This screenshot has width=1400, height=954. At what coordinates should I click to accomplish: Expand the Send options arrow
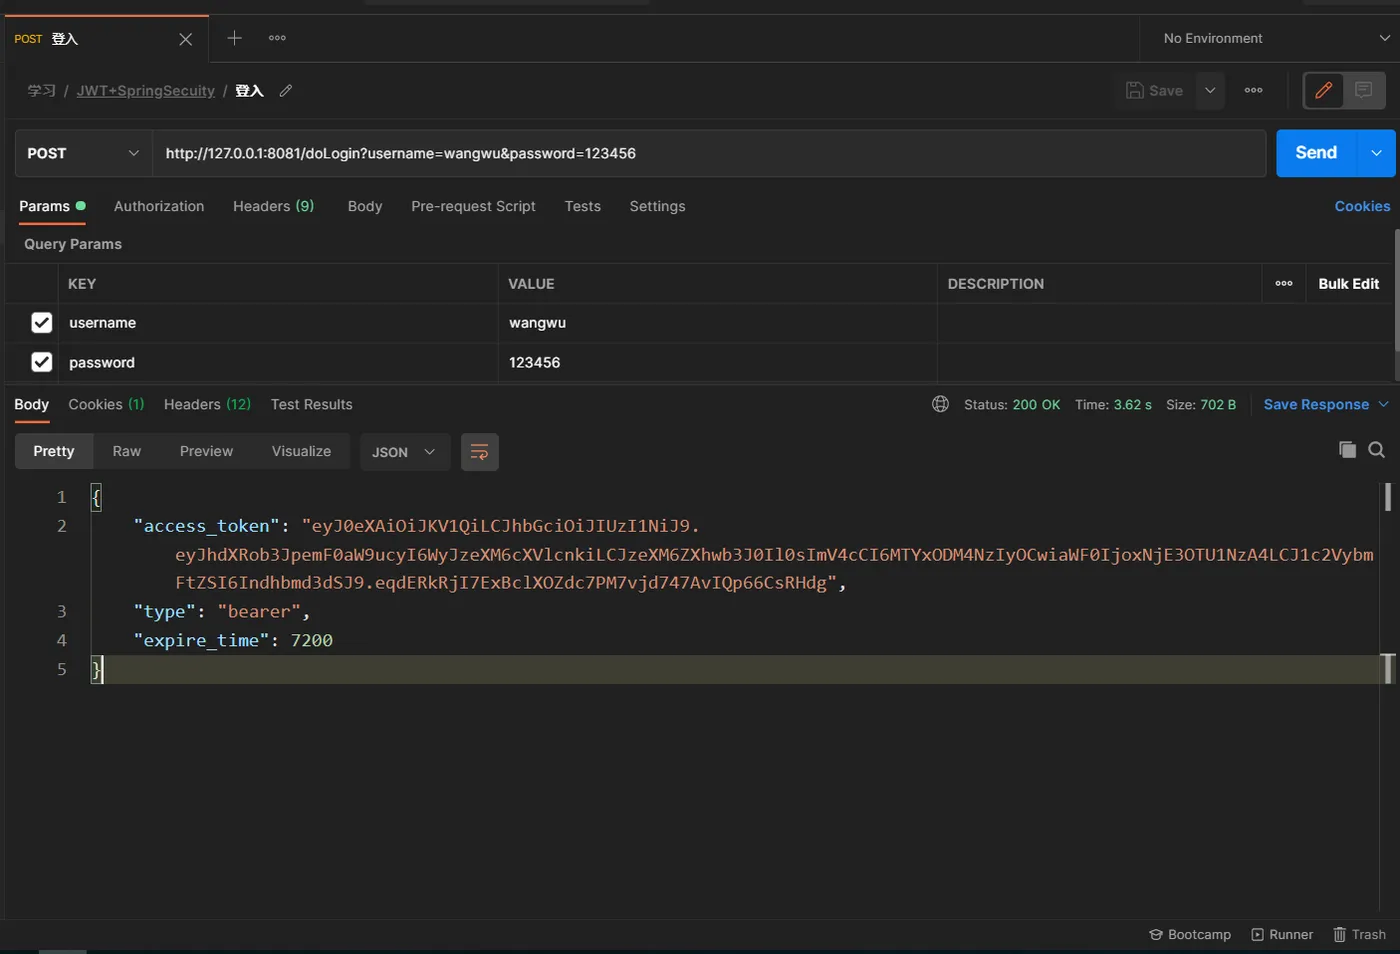click(1377, 153)
